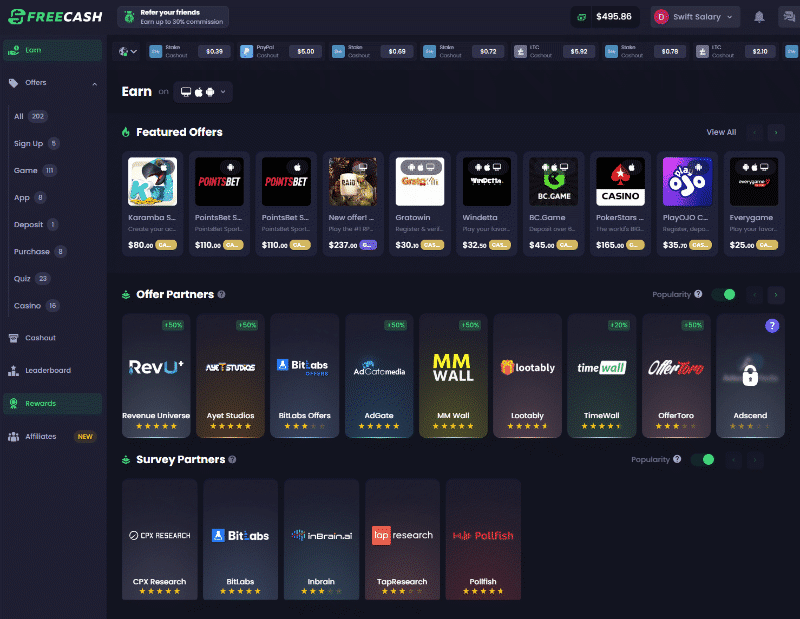This screenshot has width=800, height=619.
Task: Open the Lootably offer wall
Action: tap(528, 376)
